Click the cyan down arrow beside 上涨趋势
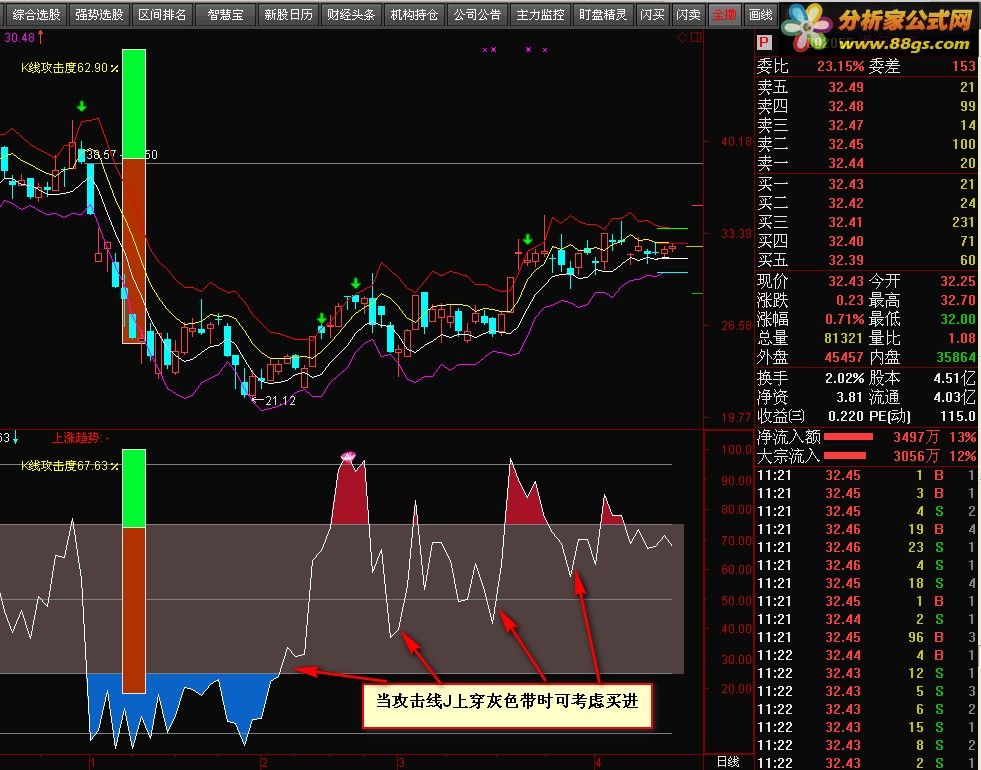The height and width of the screenshot is (770, 981). (x=16, y=437)
